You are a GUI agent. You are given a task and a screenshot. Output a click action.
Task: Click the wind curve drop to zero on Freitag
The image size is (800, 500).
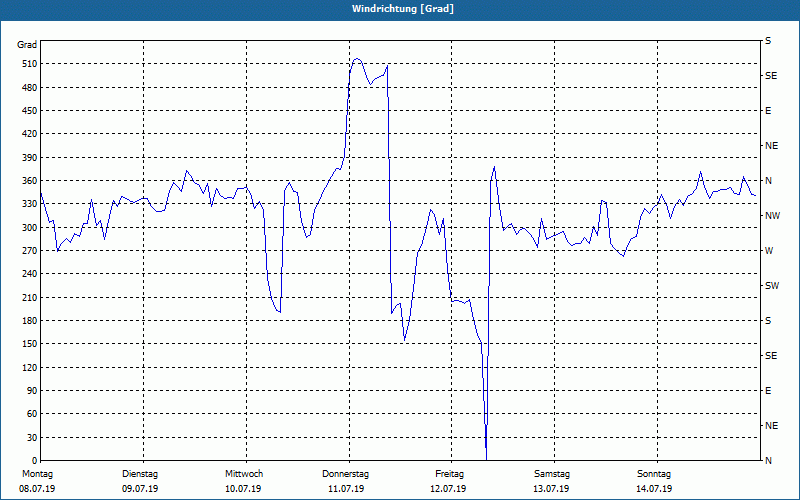pos(486,458)
